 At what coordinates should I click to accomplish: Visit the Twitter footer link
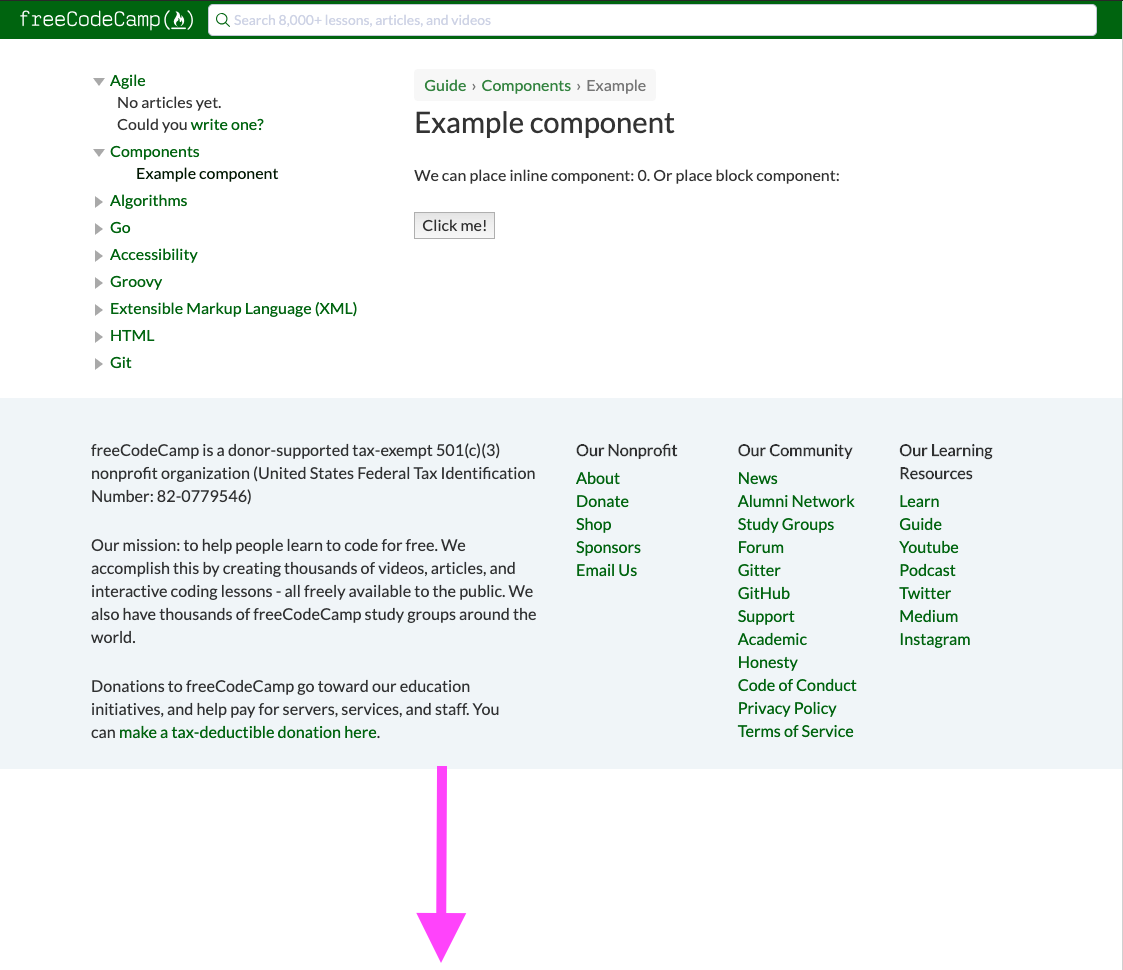pos(925,592)
